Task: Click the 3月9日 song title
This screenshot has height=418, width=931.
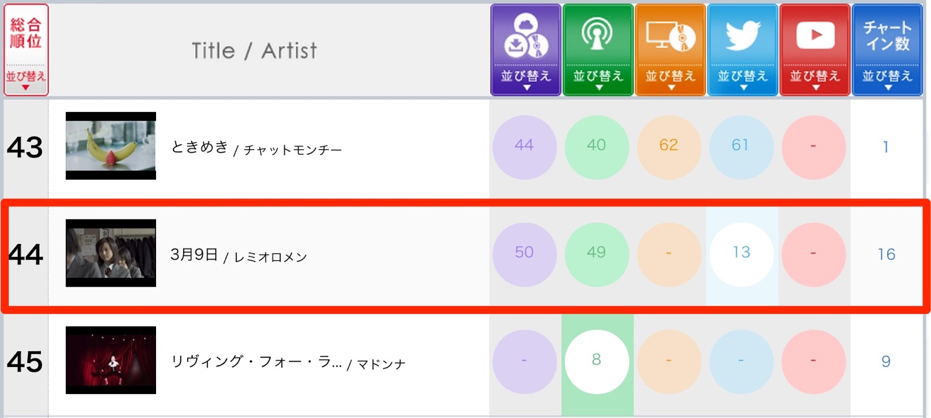Action: point(194,255)
